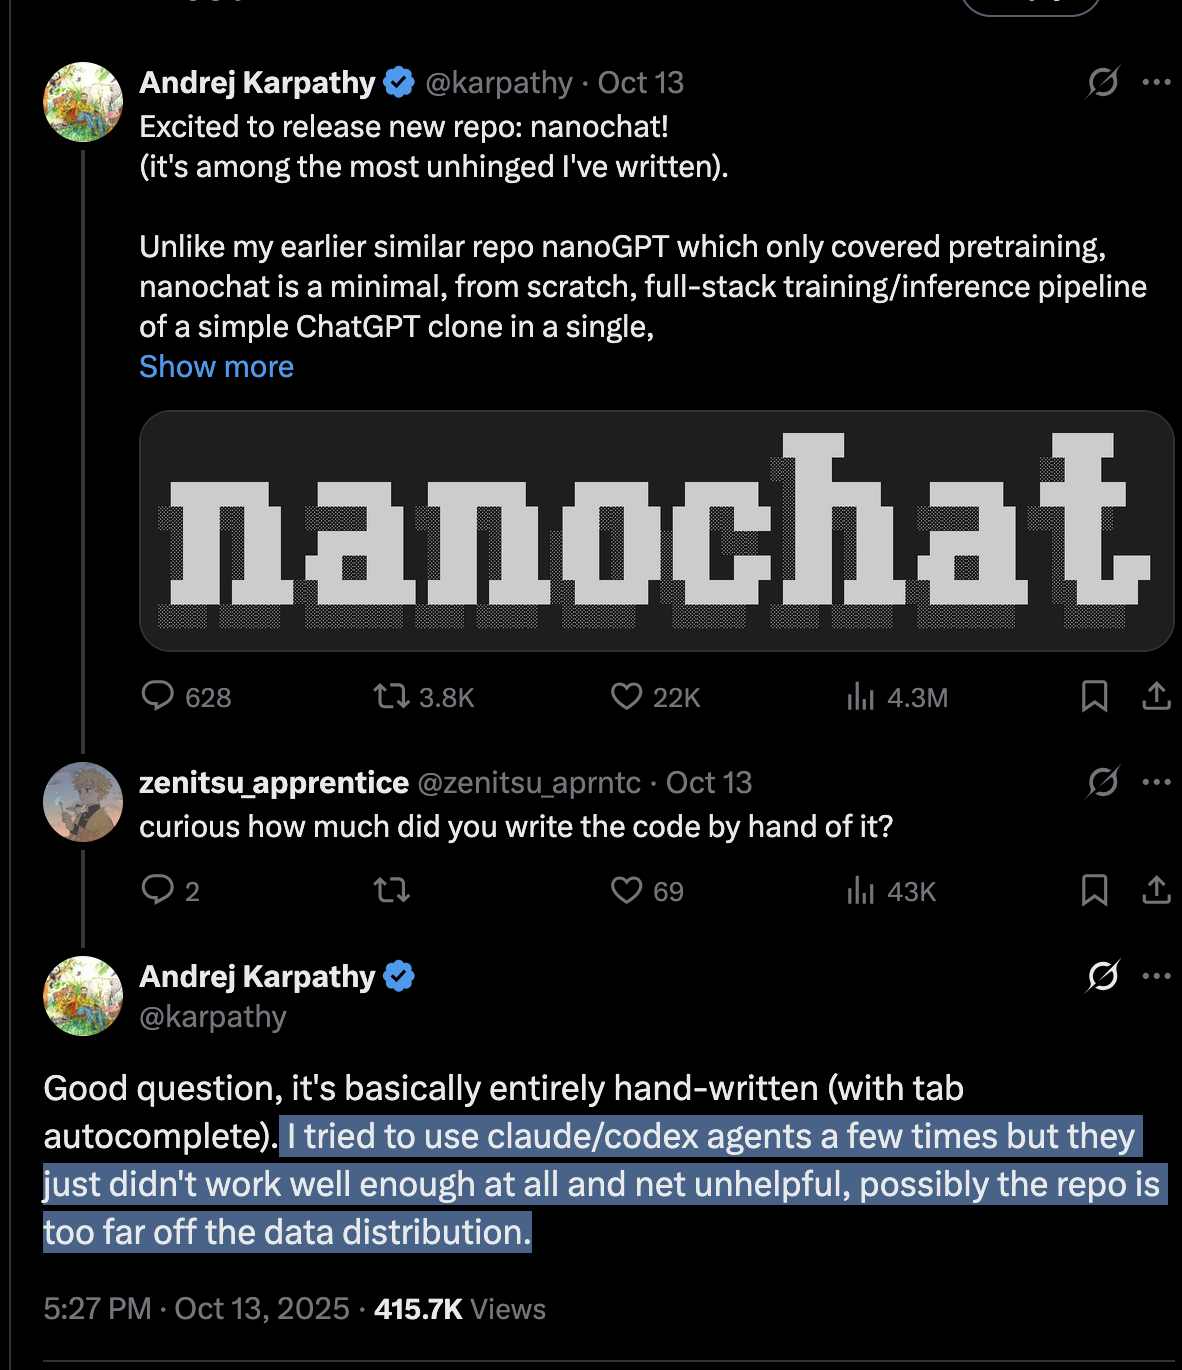This screenshot has height=1370, width=1182.
Task: Repost zenitsu_apprentice's reply
Action: click(391, 890)
